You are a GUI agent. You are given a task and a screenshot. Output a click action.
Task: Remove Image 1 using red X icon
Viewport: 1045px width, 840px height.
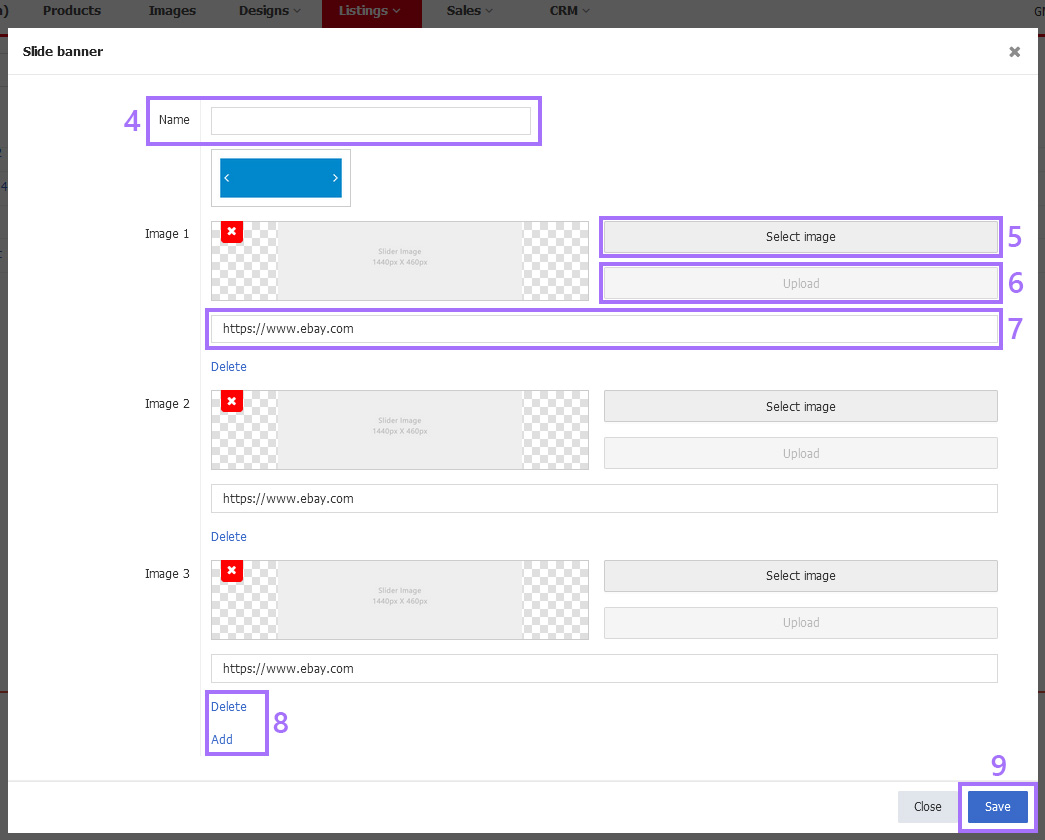click(x=231, y=232)
